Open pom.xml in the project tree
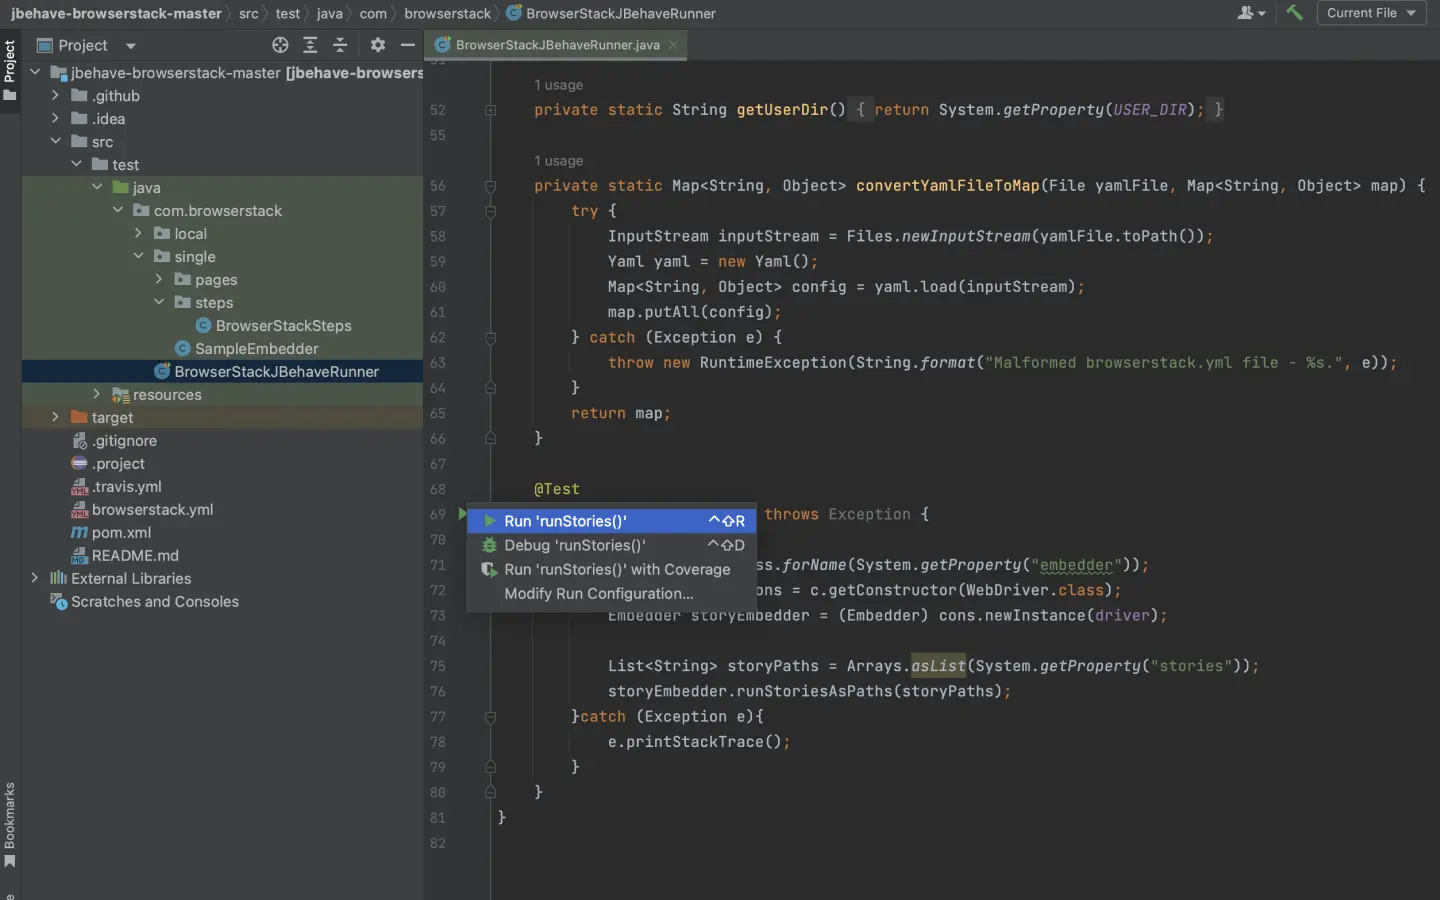Viewport: 1440px width, 900px height. (121, 533)
